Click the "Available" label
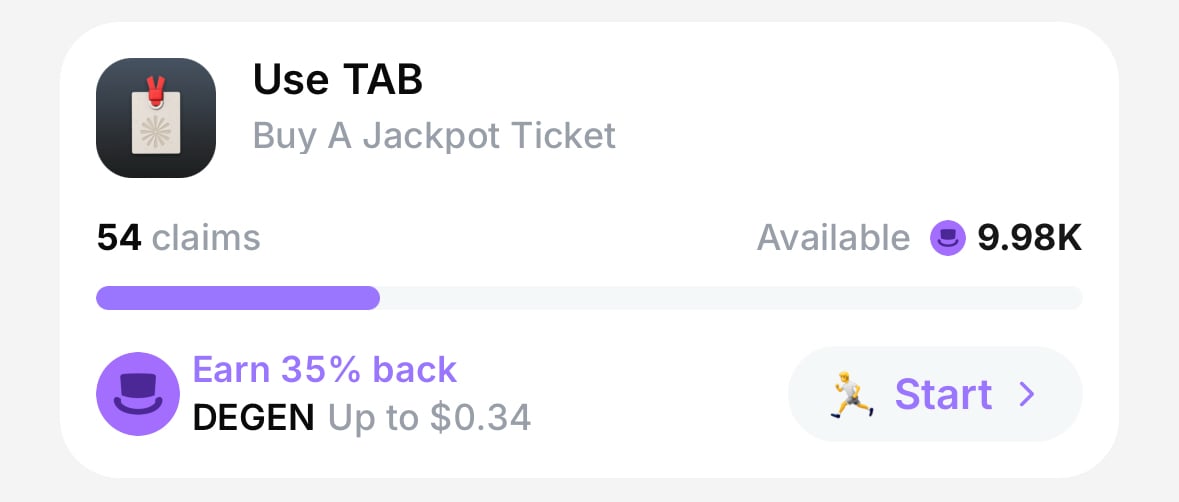 pyautogui.click(x=833, y=239)
